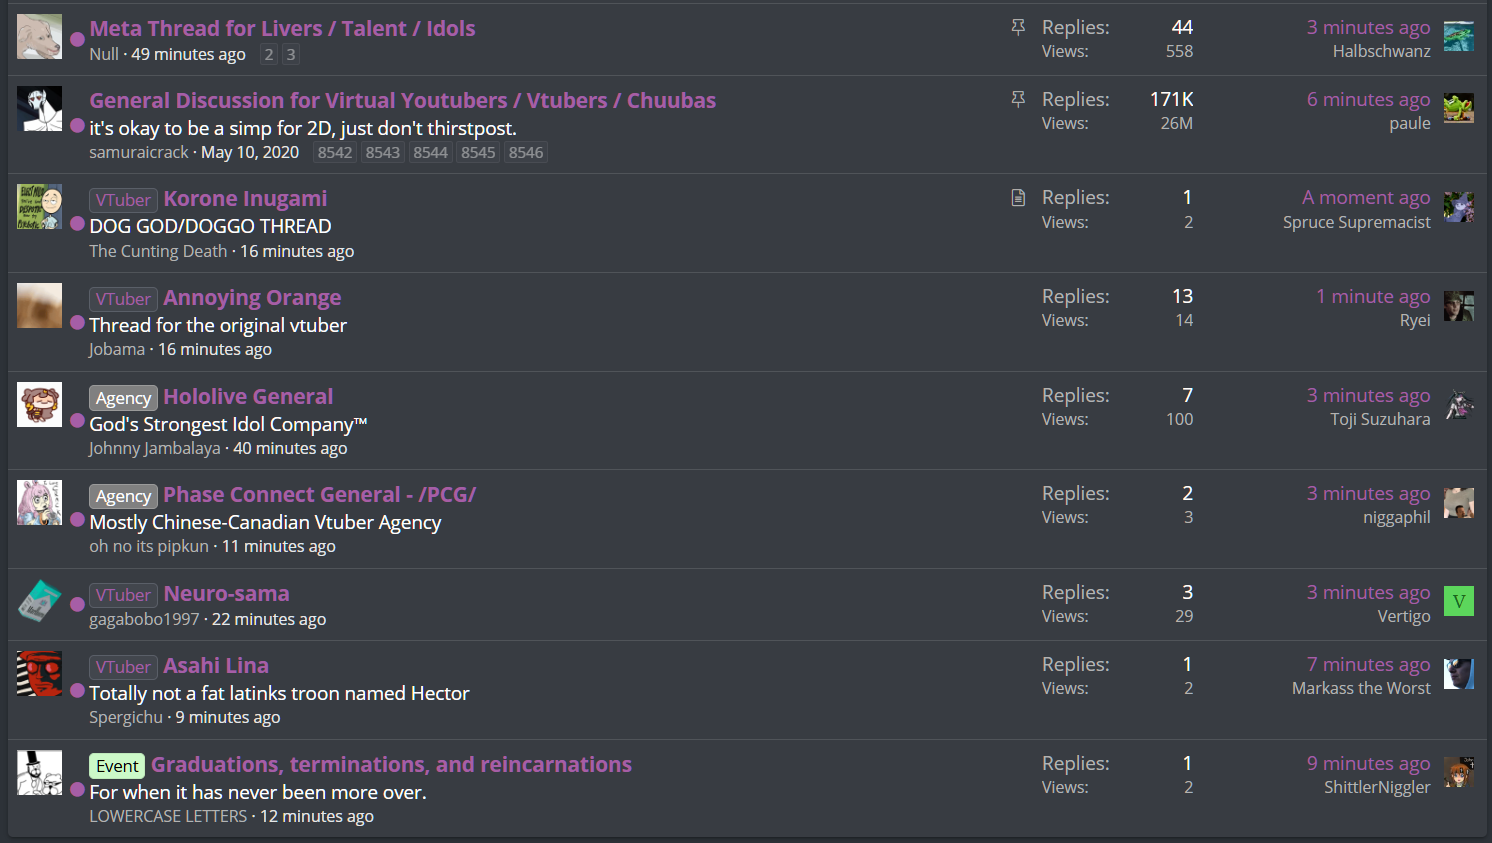
Task: Open samuraicrack's user profile link
Action: (139, 153)
